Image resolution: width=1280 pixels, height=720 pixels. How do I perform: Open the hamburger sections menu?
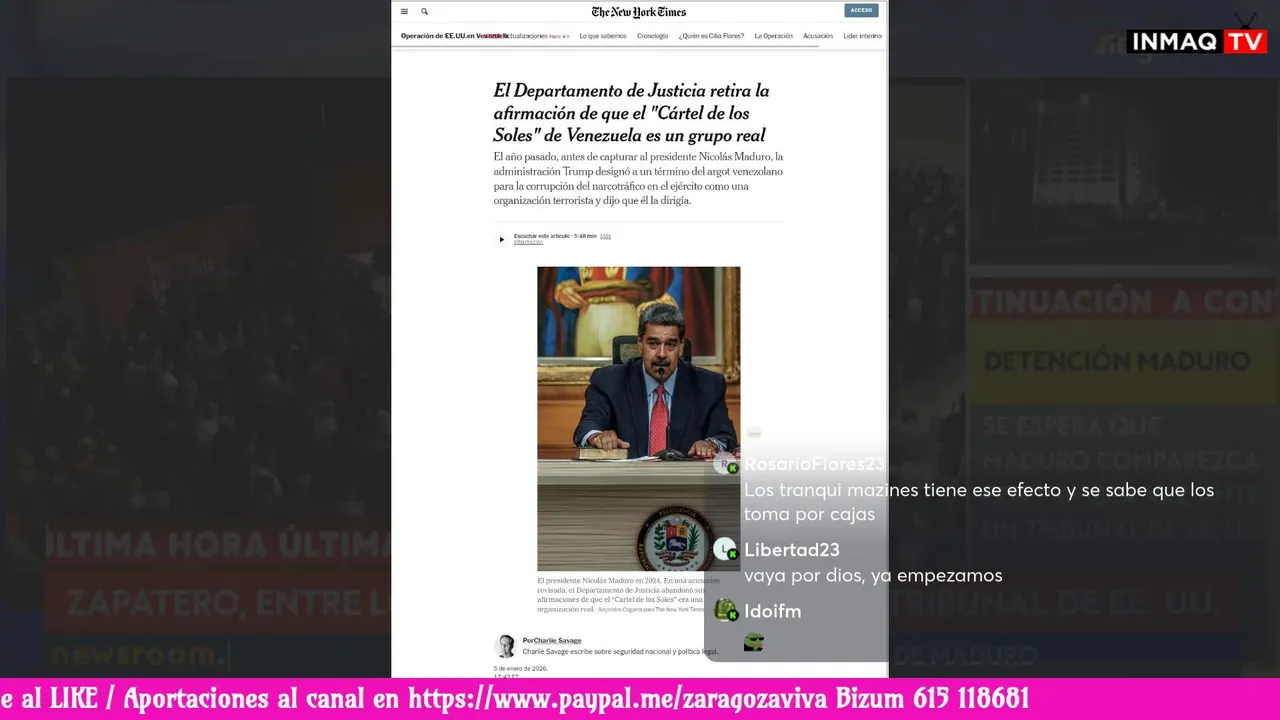point(404,12)
